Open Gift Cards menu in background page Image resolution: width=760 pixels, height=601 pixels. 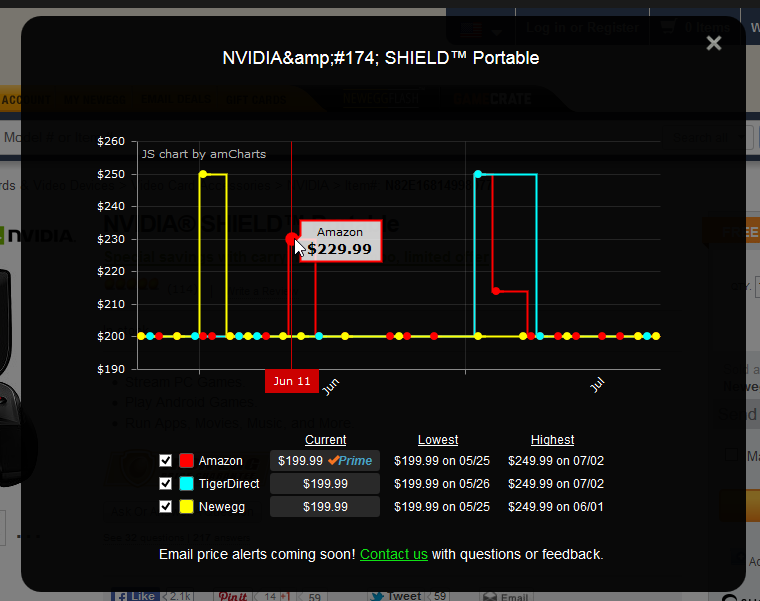(x=256, y=100)
